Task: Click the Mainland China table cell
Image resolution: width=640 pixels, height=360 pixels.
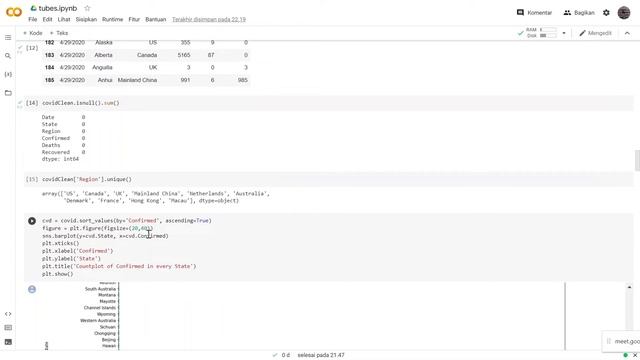Action: [137, 80]
